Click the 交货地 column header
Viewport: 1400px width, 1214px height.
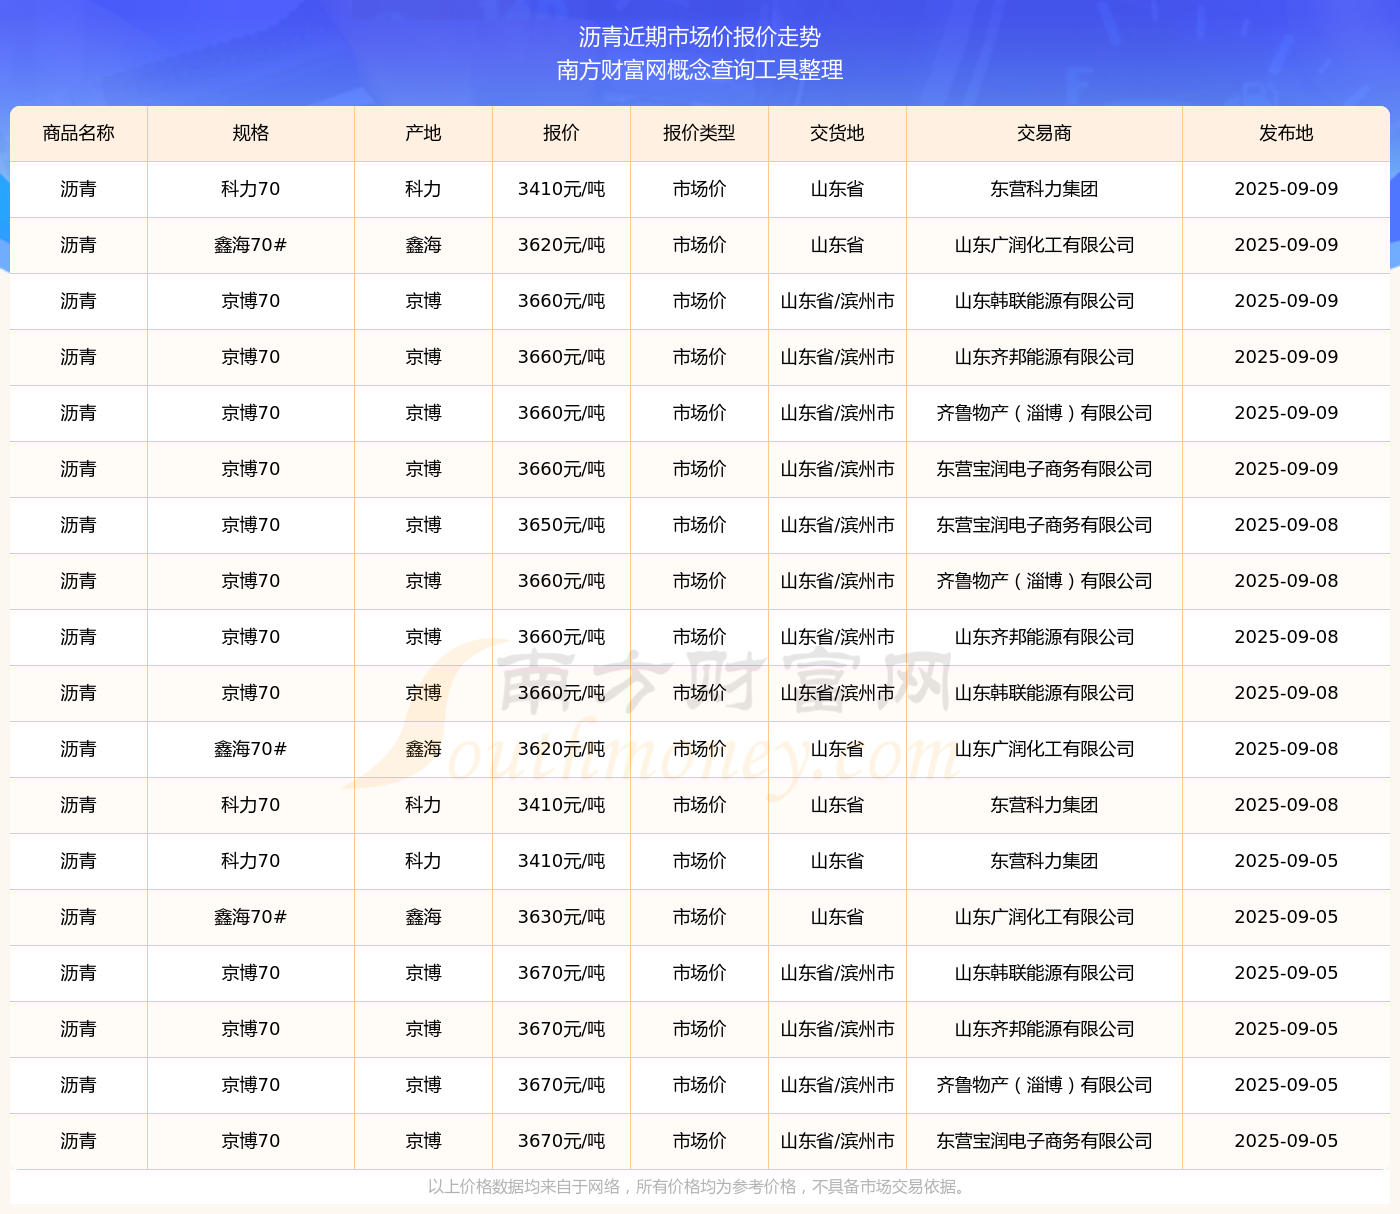pyautogui.click(x=837, y=133)
